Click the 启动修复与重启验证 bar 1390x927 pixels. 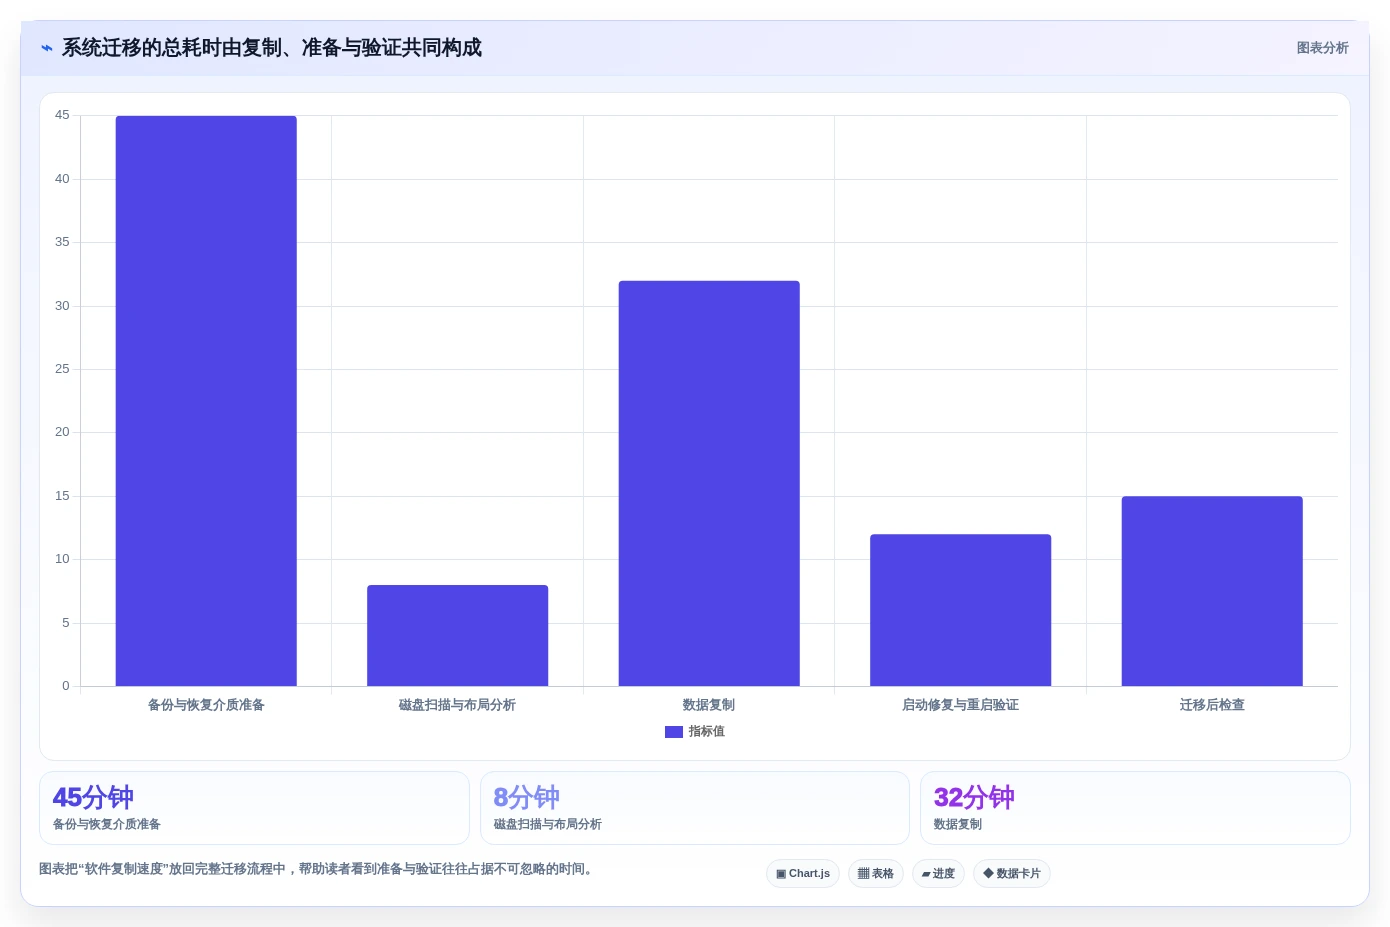pos(960,610)
